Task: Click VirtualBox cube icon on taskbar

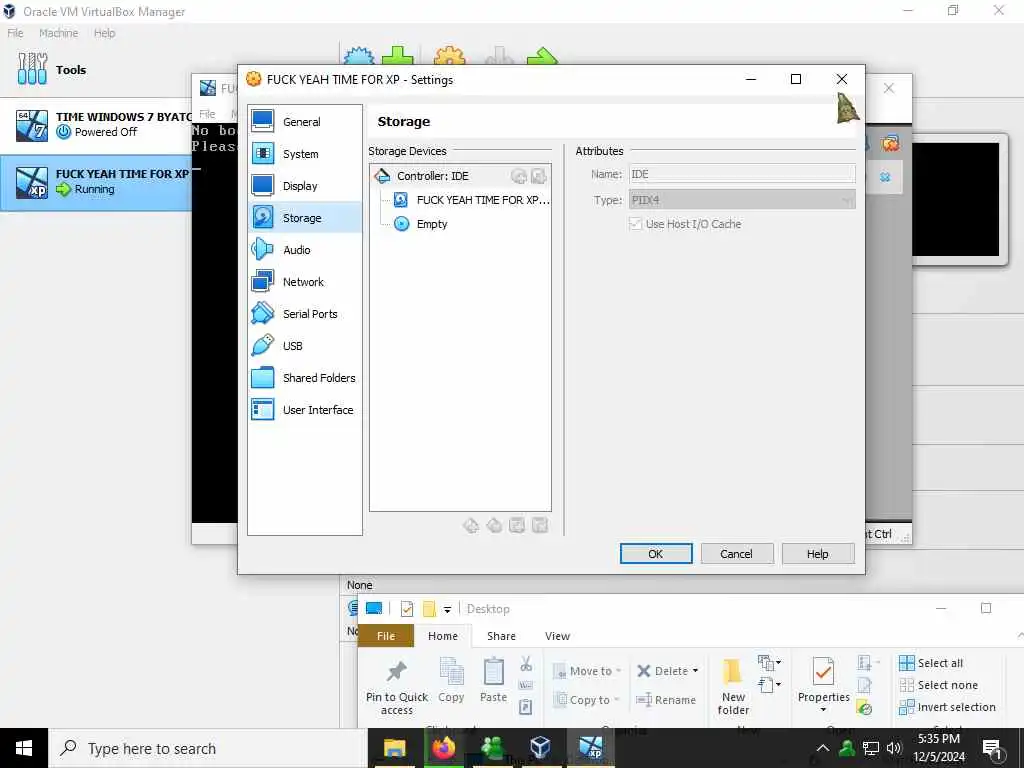Action: 541,748
